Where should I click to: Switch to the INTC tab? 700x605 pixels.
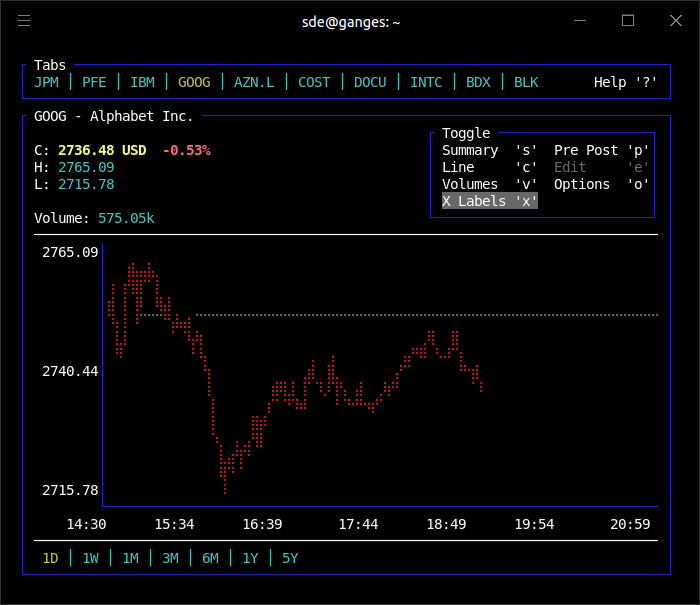pos(426,83)
